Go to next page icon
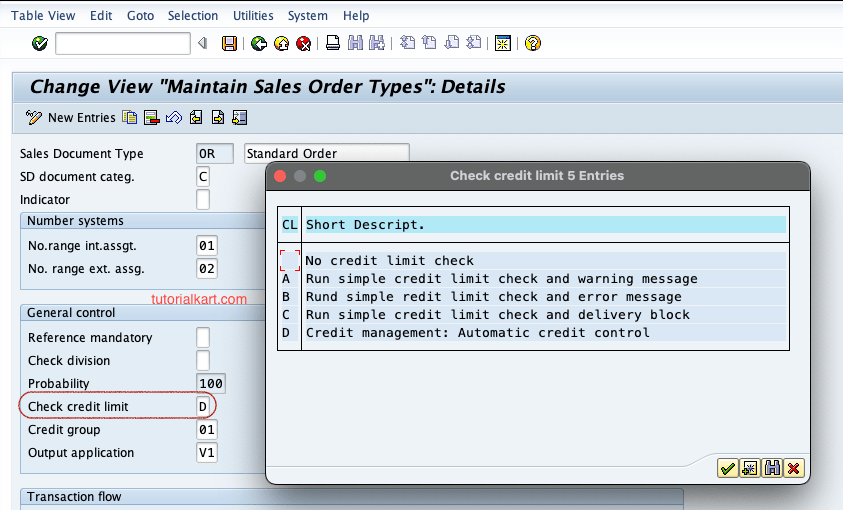843x510 pixels. (x=452, y=42)
